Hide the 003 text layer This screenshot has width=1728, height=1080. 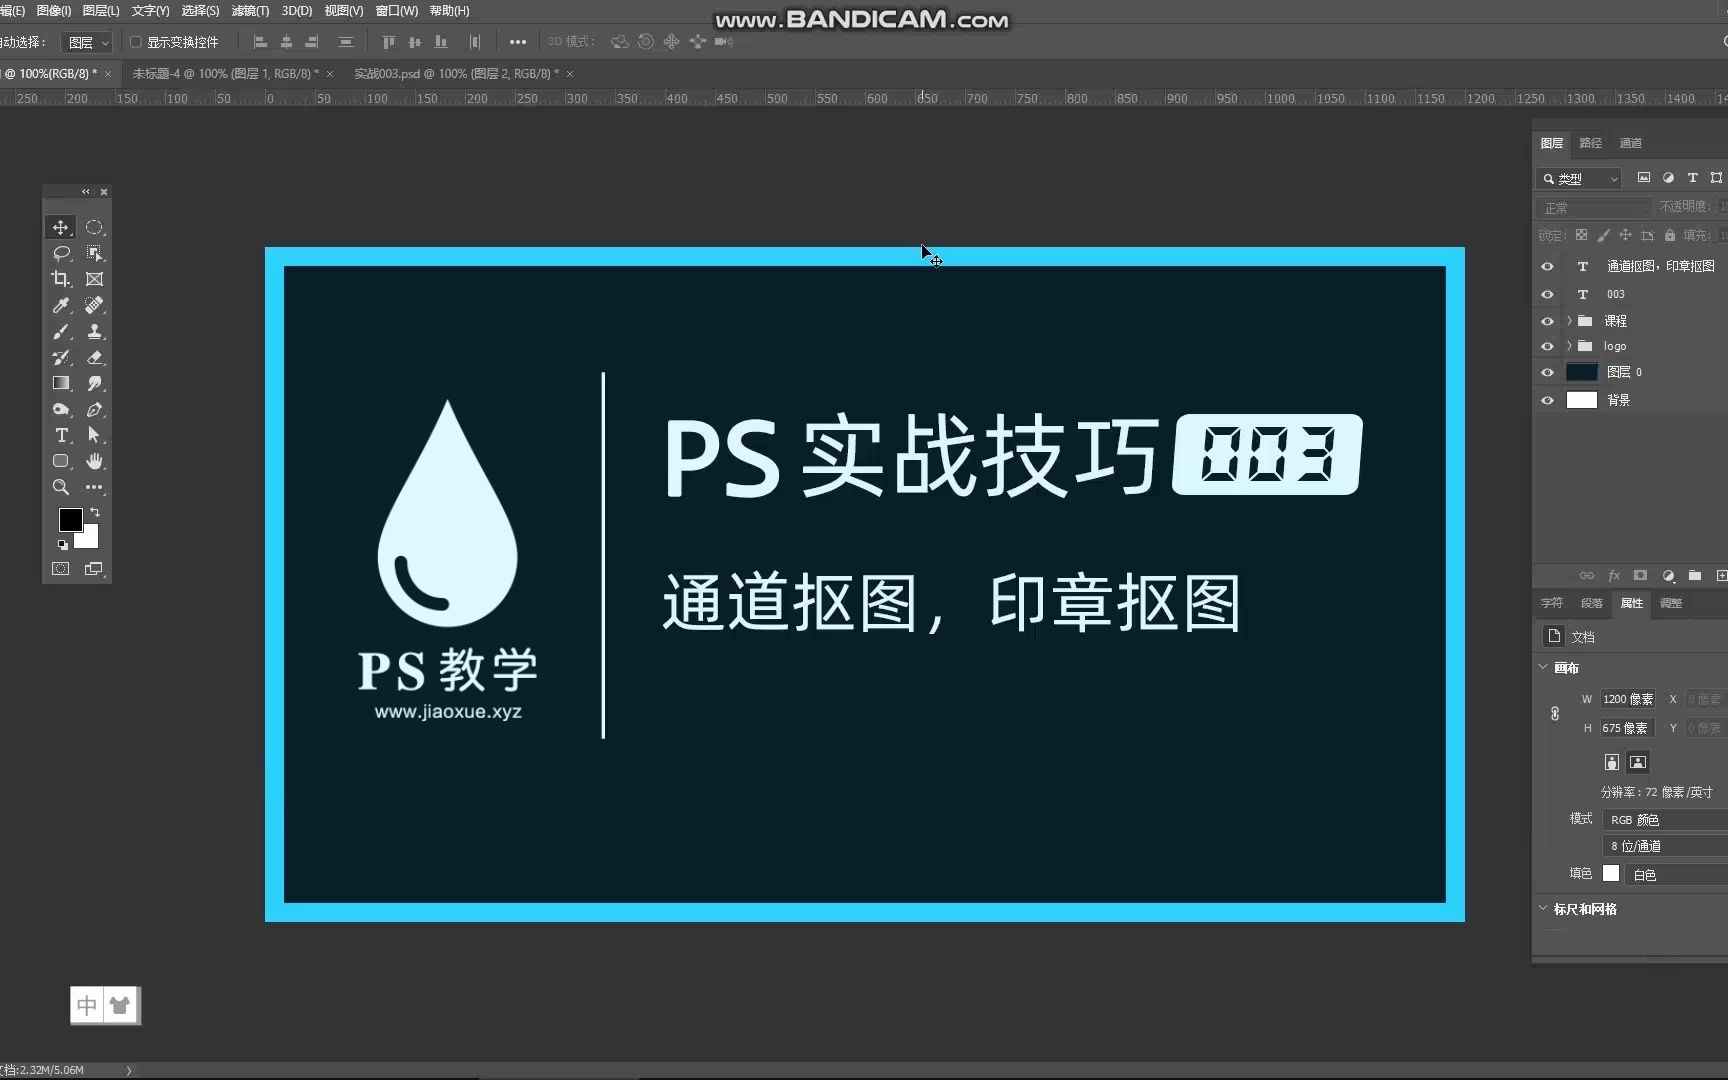[x=1547, y=294]
